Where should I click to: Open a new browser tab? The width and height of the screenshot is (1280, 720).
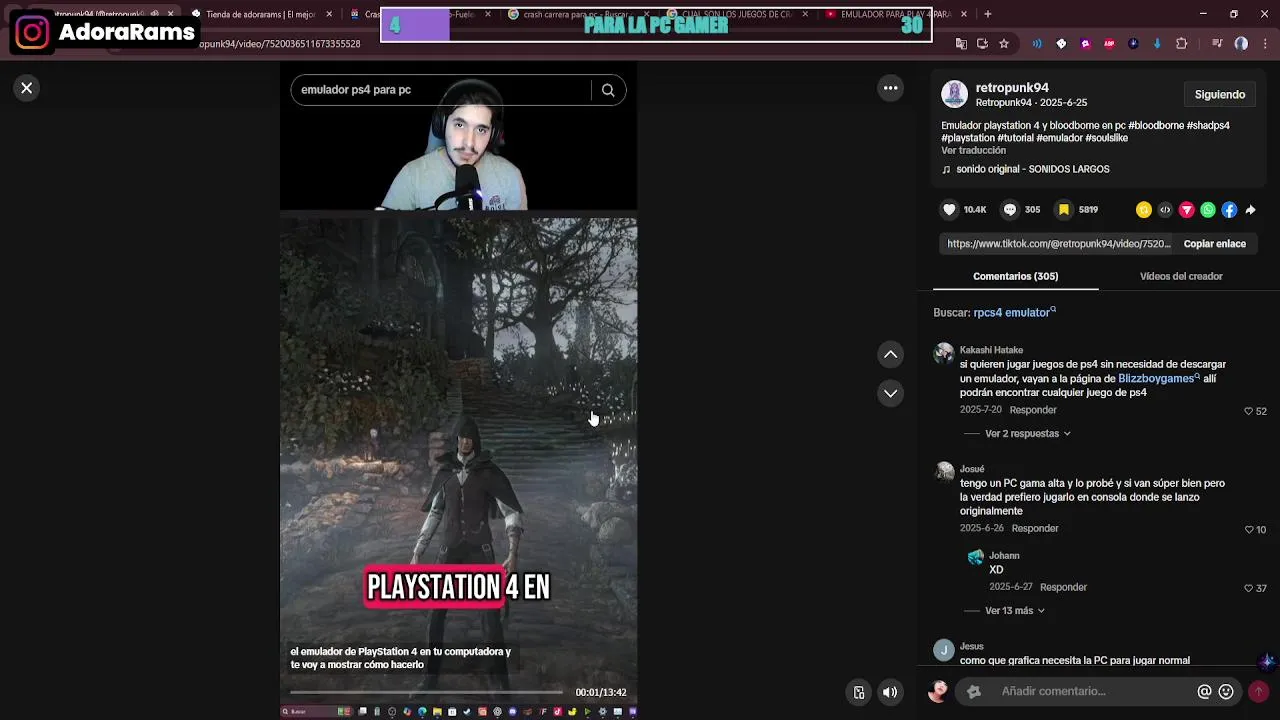987,14
